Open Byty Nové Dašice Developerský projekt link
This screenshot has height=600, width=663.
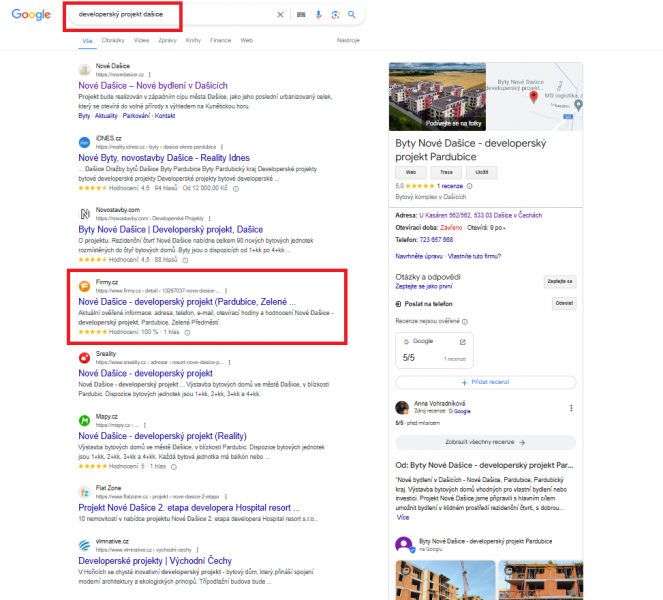point(170,229)
